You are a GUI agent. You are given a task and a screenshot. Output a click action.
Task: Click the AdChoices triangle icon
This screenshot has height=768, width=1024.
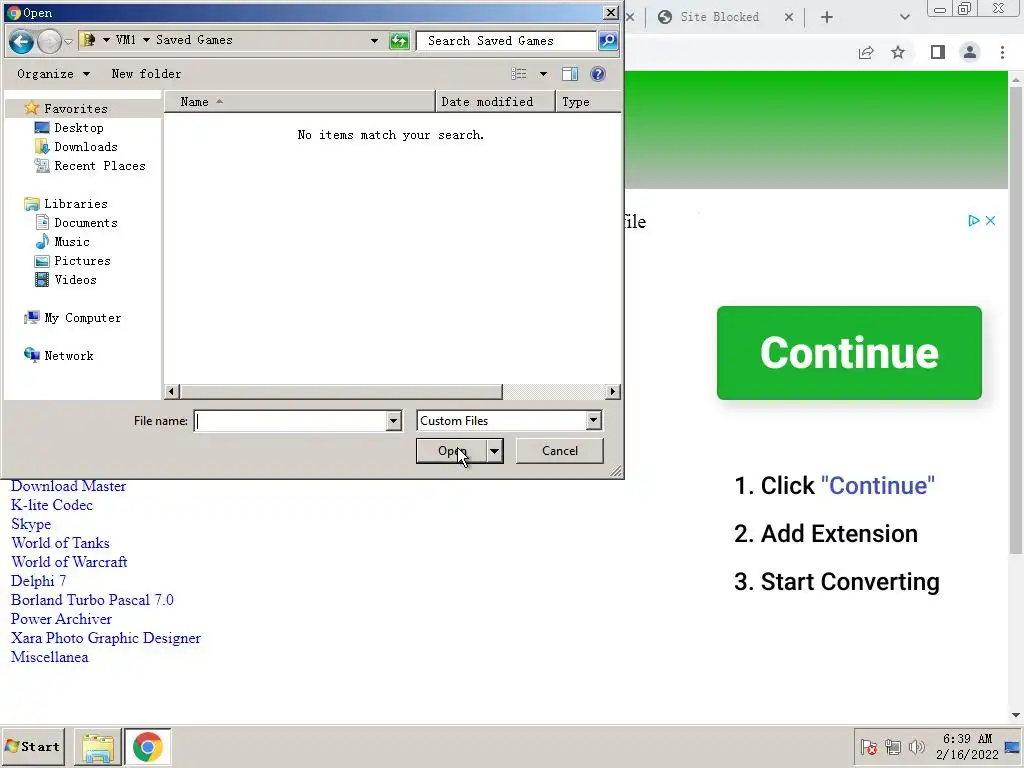[x=974, y=221]
